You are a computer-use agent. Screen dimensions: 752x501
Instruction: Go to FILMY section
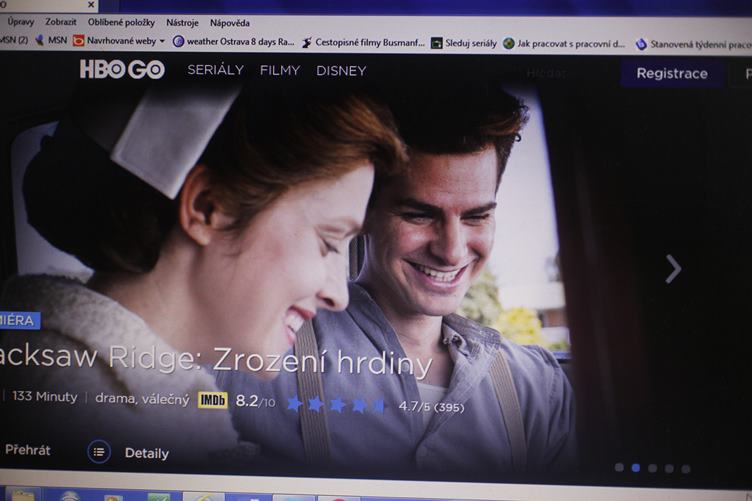tap(280, 70)
